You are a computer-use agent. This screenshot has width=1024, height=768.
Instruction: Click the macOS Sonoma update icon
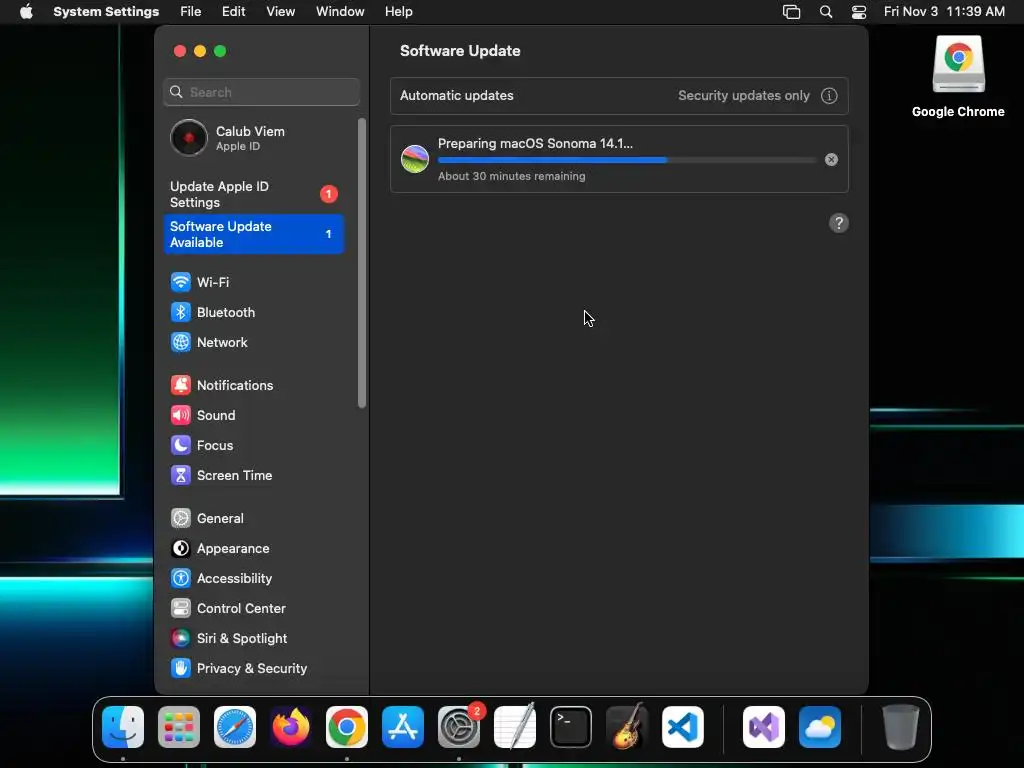pyautogui.click(x=415, y=159)
